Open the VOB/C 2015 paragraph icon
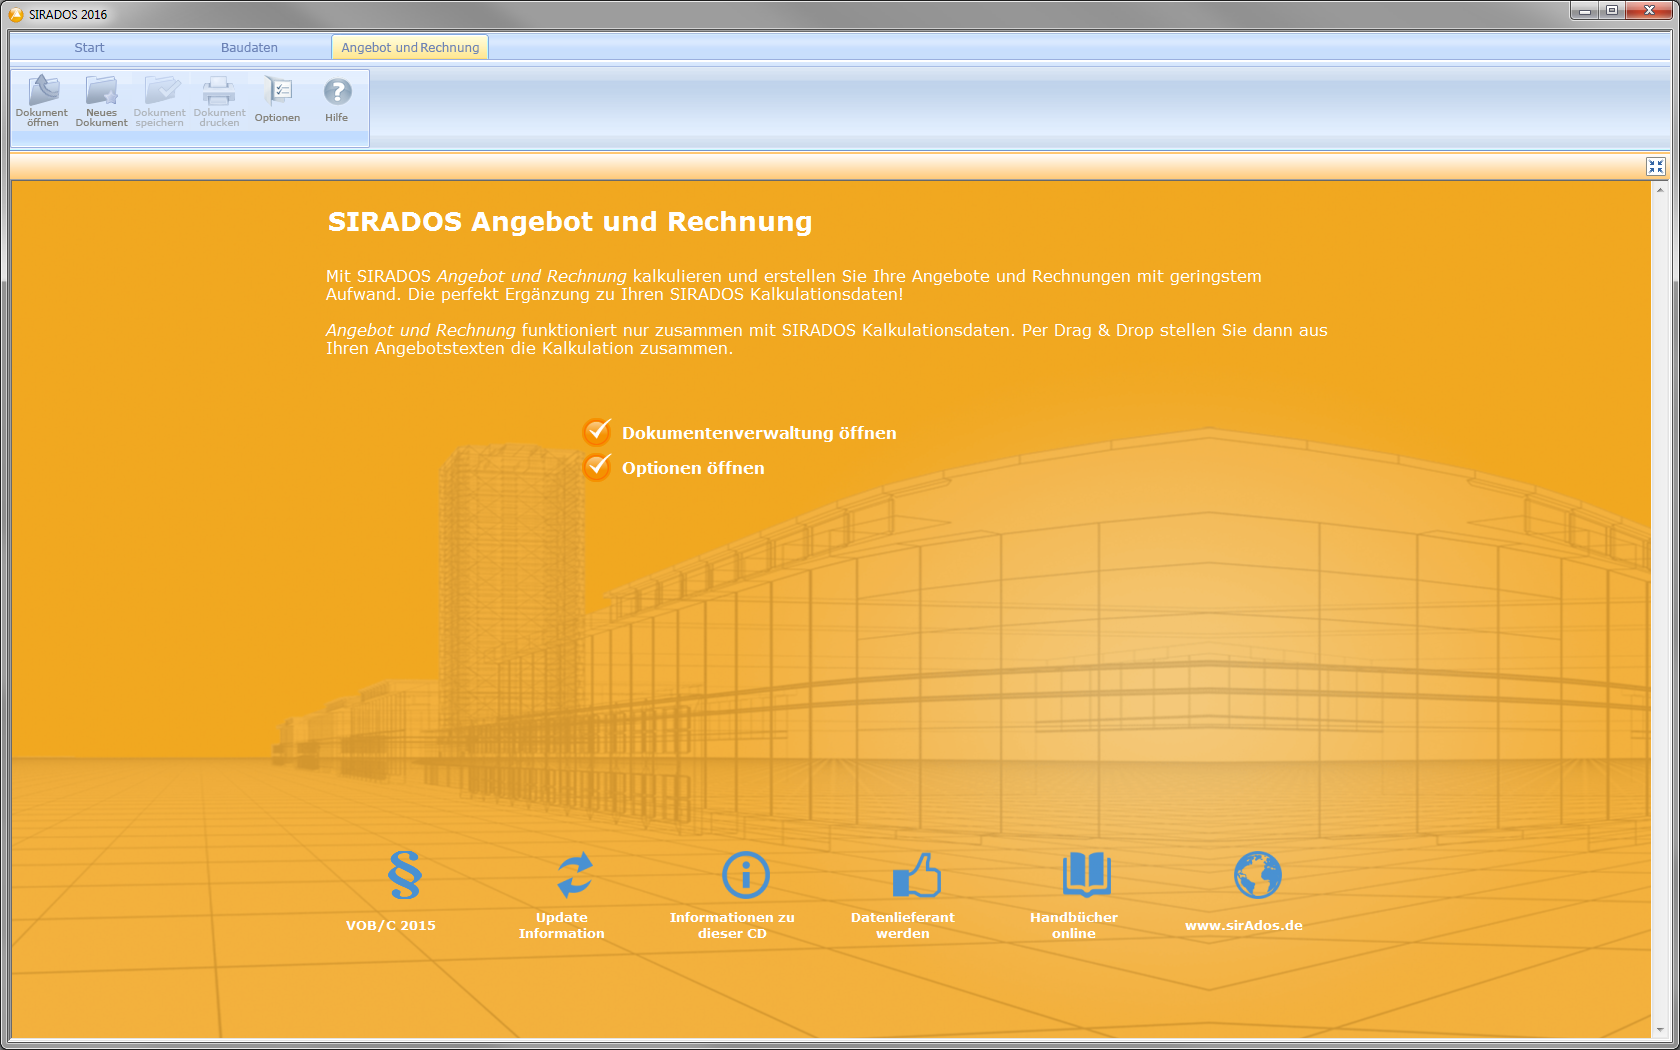1680x1050 pixels. pos(404,875)
